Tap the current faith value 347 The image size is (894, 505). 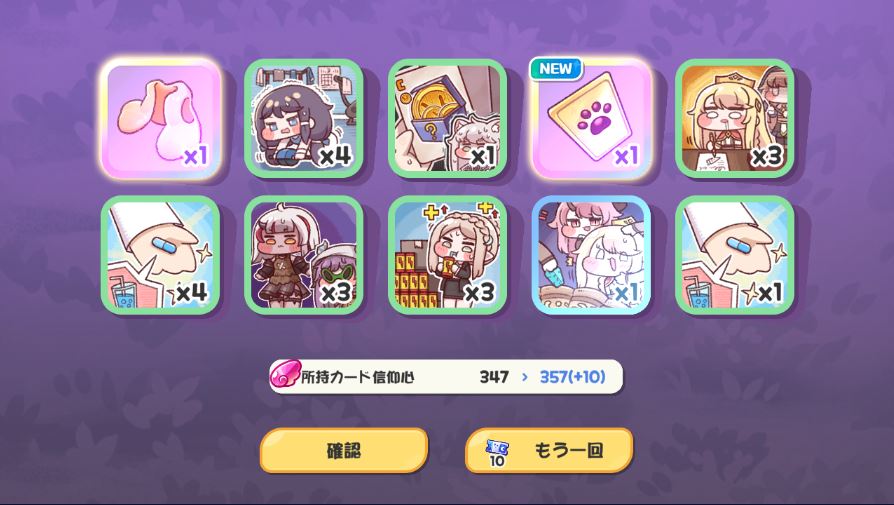(494, 377)
